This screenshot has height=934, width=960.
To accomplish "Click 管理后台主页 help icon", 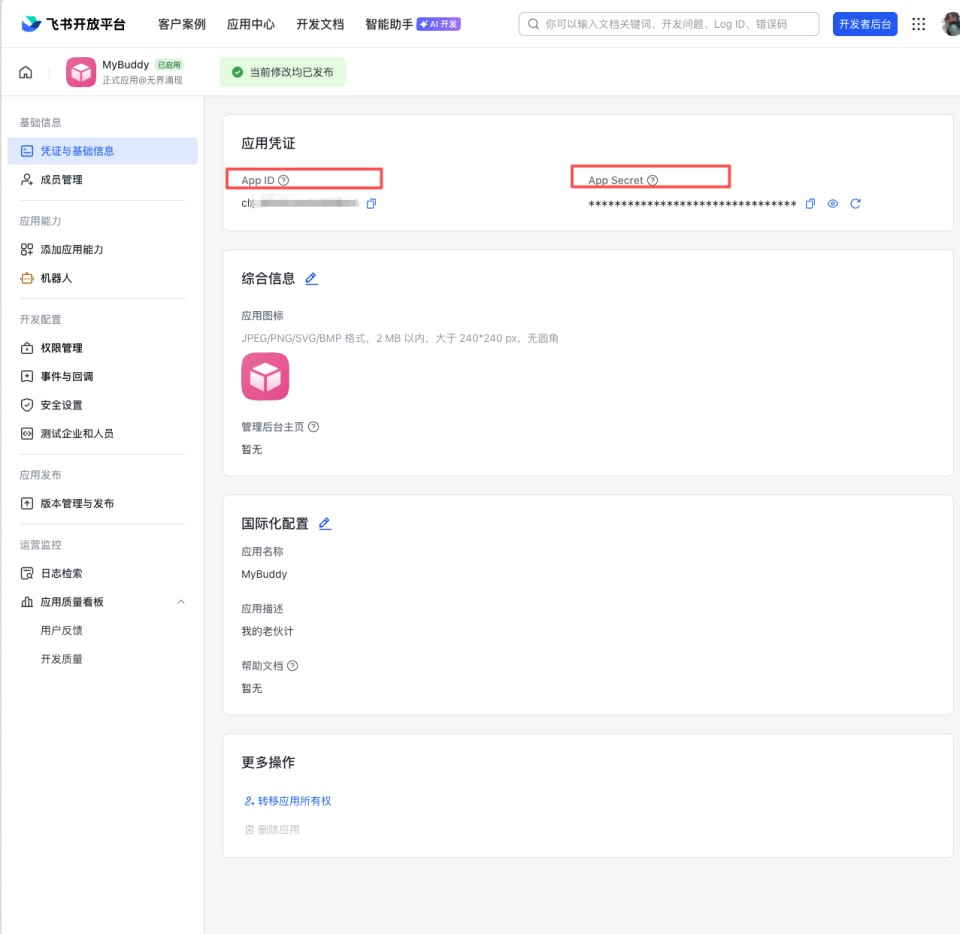I will tap(313, 427).
